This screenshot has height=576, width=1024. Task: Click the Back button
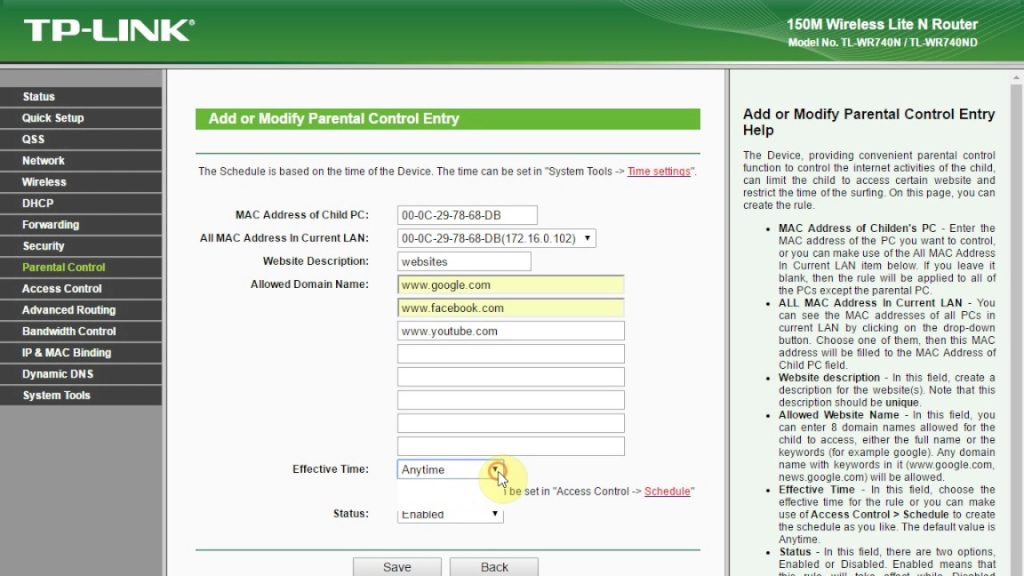(494, 567)
